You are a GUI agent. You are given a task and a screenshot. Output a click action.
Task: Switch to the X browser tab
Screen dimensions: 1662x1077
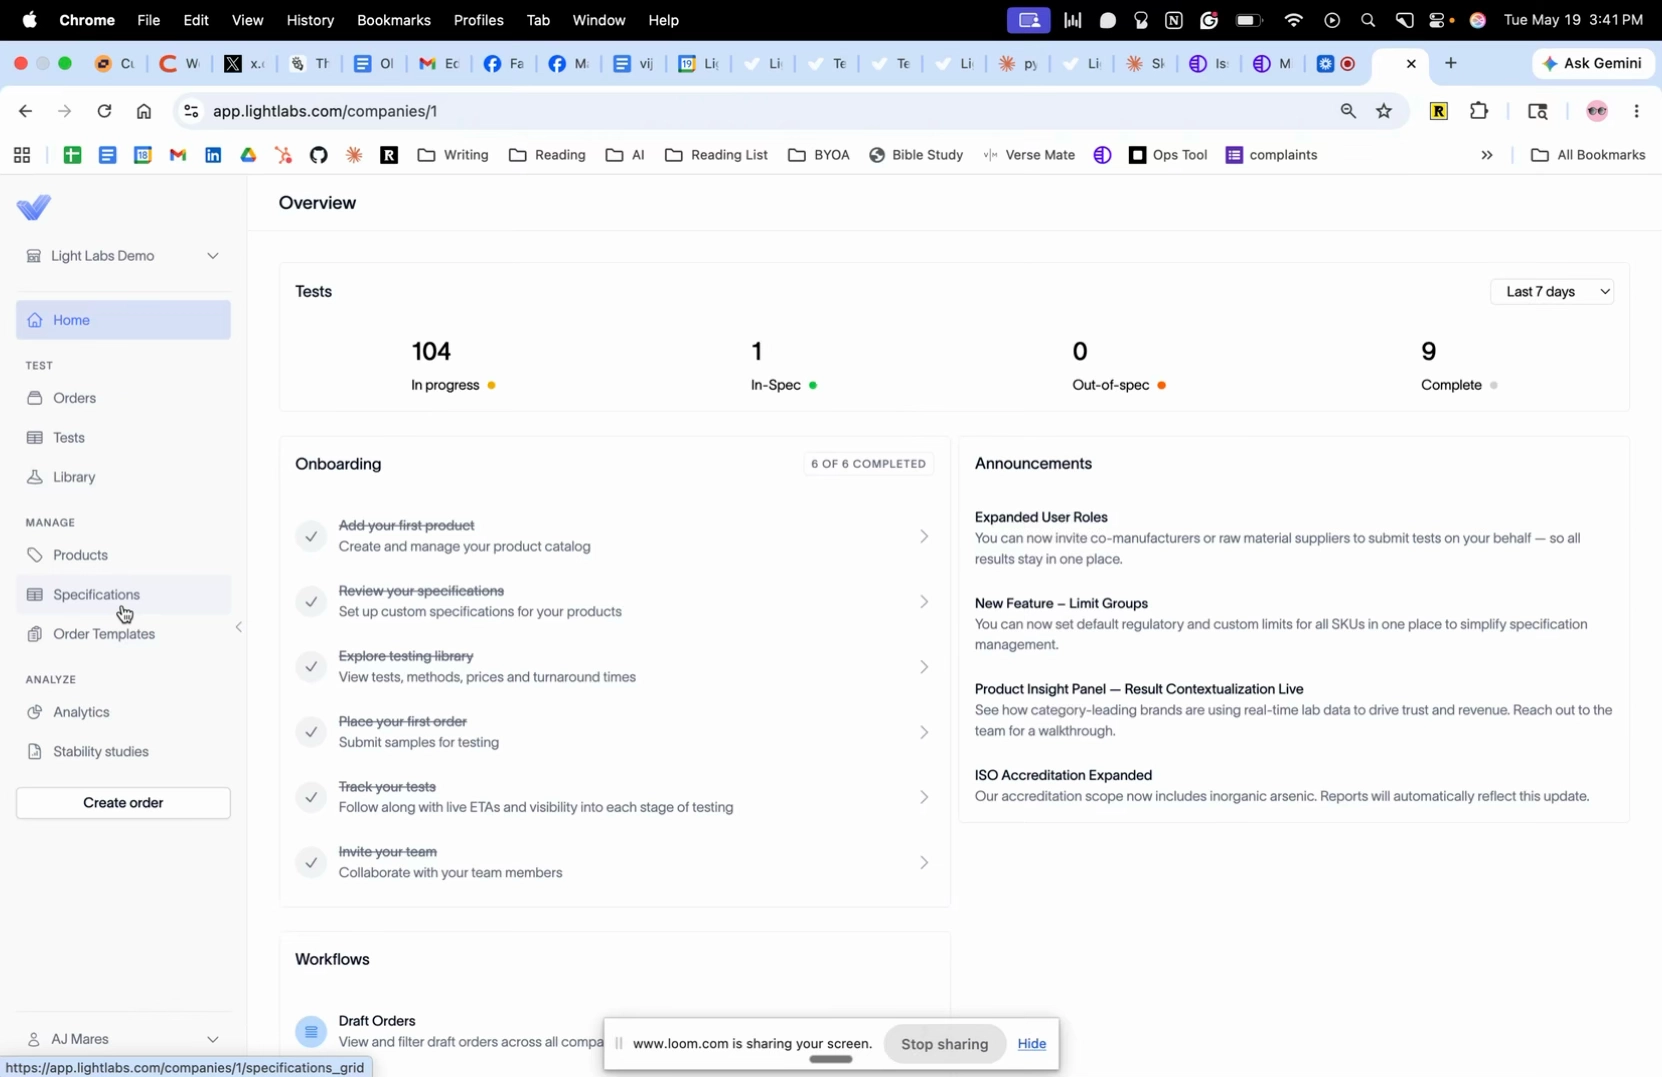coord(244,63)
